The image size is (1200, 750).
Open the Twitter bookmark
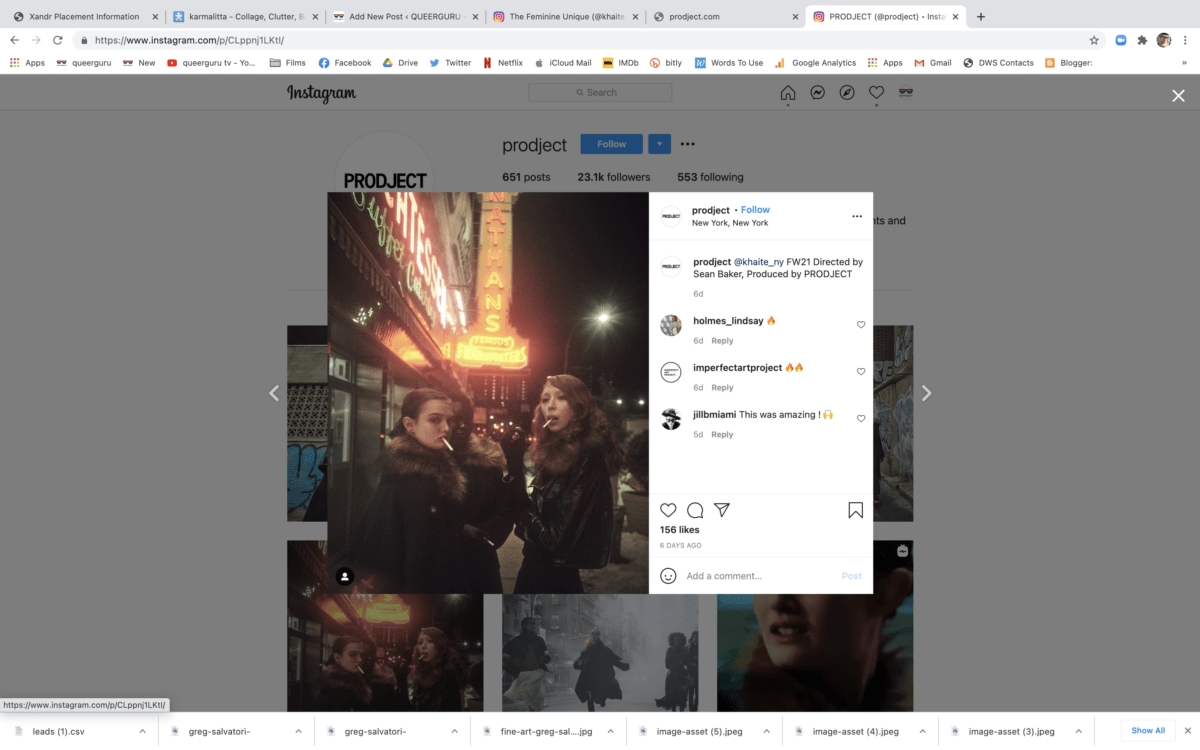pyautogui.click(x=450, y=63)
